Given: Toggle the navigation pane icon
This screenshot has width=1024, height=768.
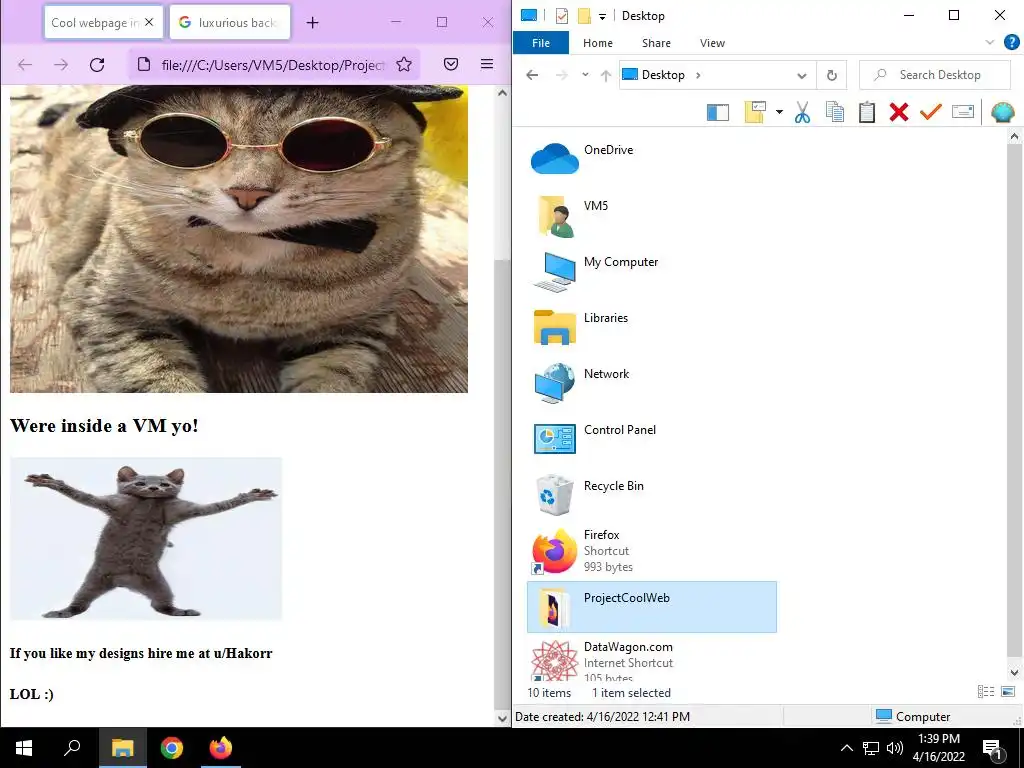Looking at the screenshot, I should [718, 112].
